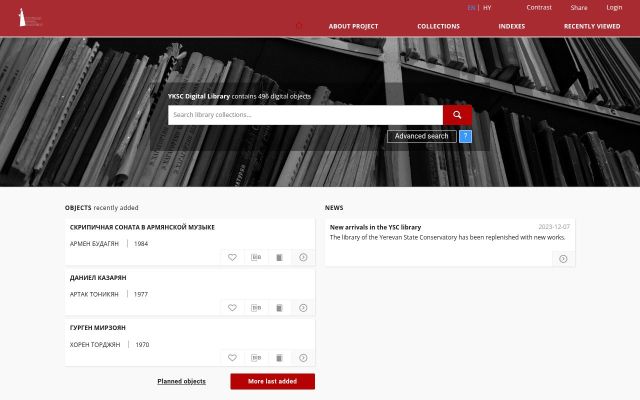Click More last added button
Viewport: 640px width, 400px height.
pyautogui.click(x=273, y=381)
